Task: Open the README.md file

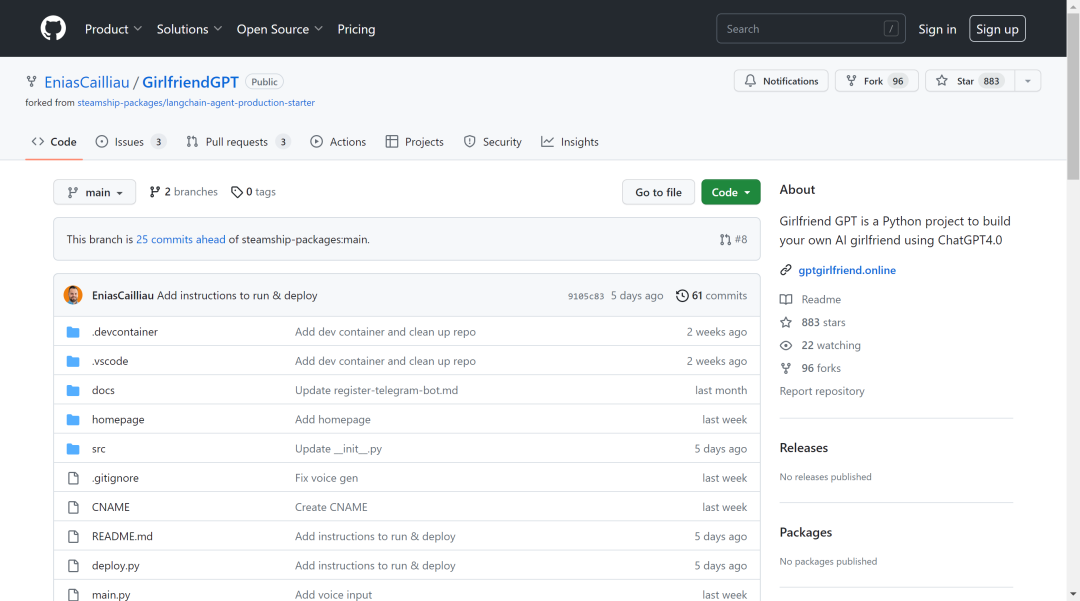Action: tap(122, 536)
